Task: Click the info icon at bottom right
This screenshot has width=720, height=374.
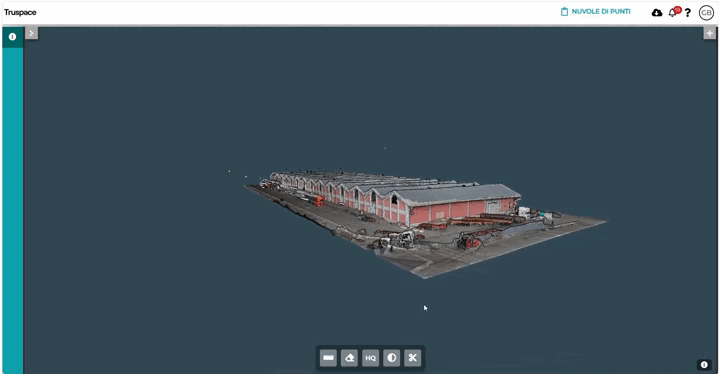Action: (704, 364)
